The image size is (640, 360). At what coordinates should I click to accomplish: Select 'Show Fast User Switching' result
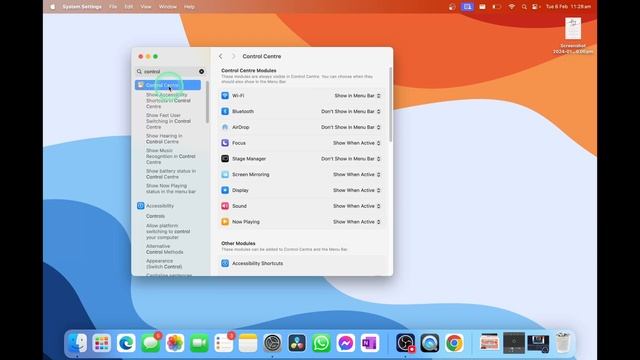[168, 121]
